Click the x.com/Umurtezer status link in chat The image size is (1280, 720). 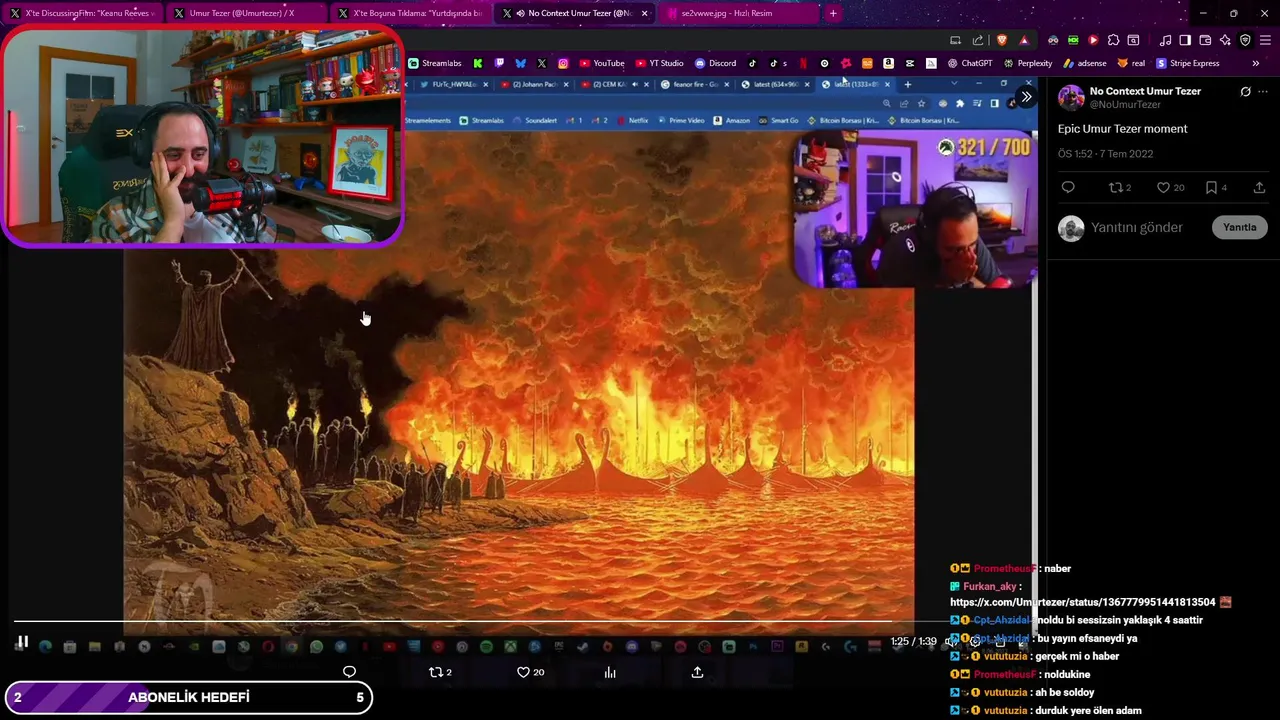(x=1083, y=602)
